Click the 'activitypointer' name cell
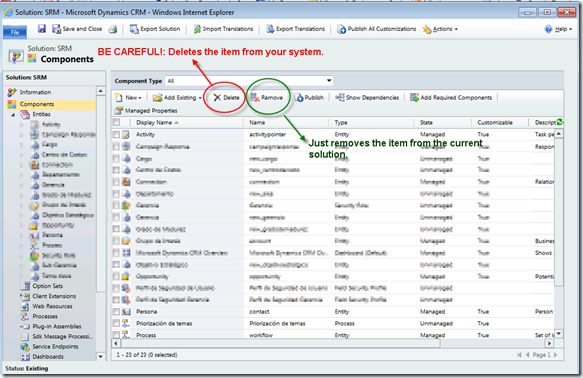Screen dimensions: 583x378 point(267,134)
